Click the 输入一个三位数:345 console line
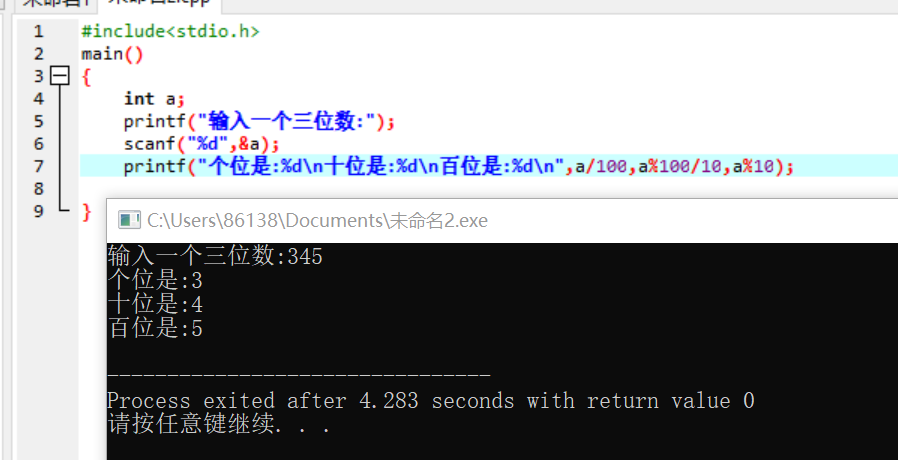Screen dimensions: 898x460 pos(215,256)
